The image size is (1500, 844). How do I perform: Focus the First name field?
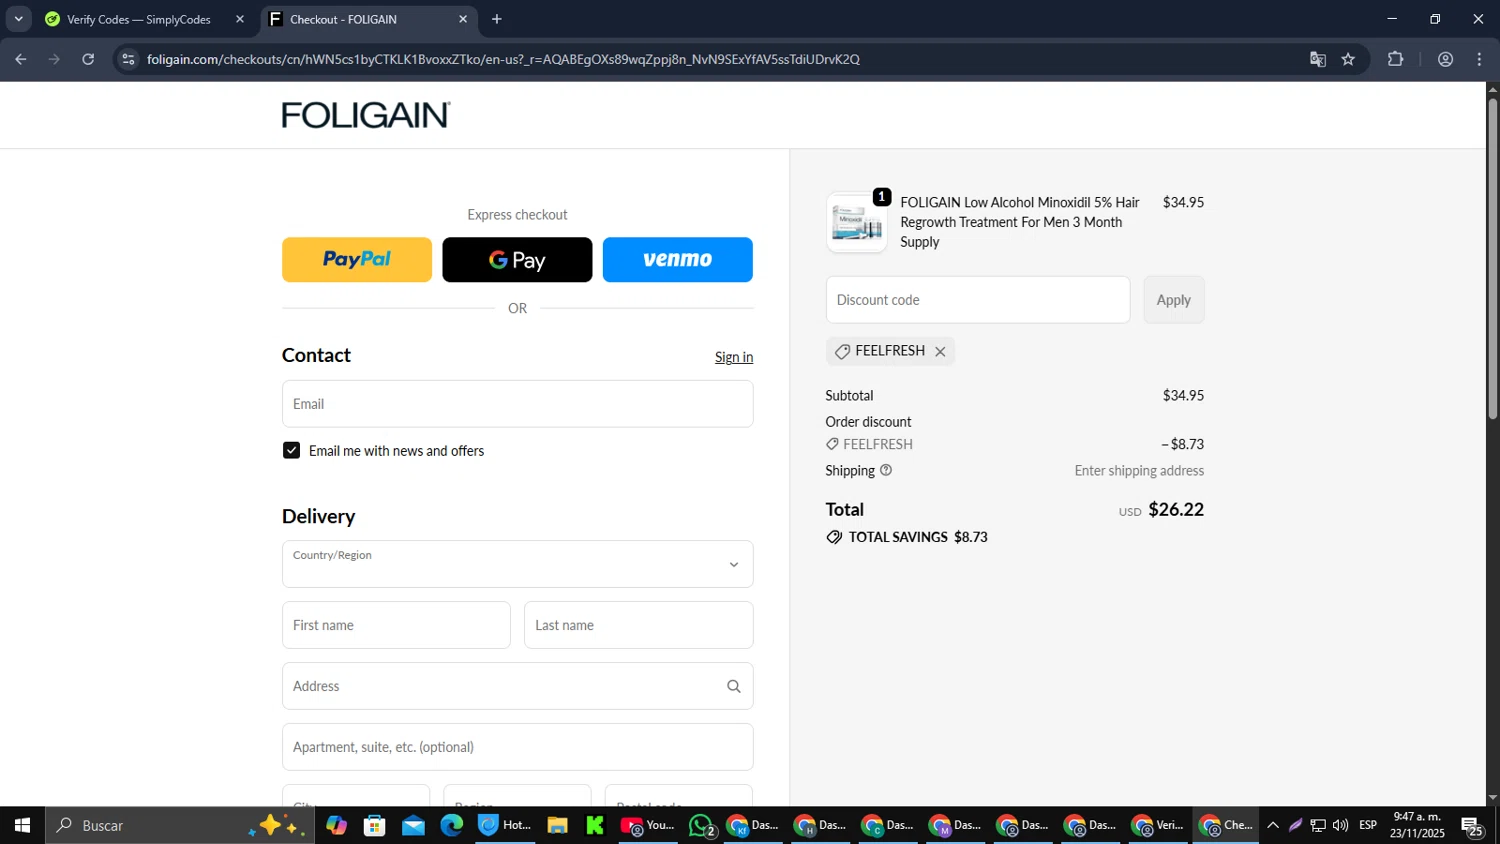396,625
